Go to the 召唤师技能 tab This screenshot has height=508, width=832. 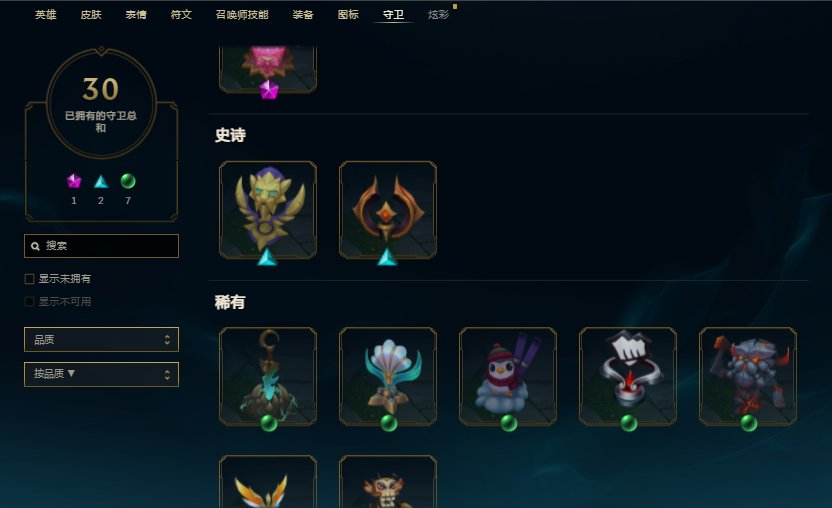(242, 15)
